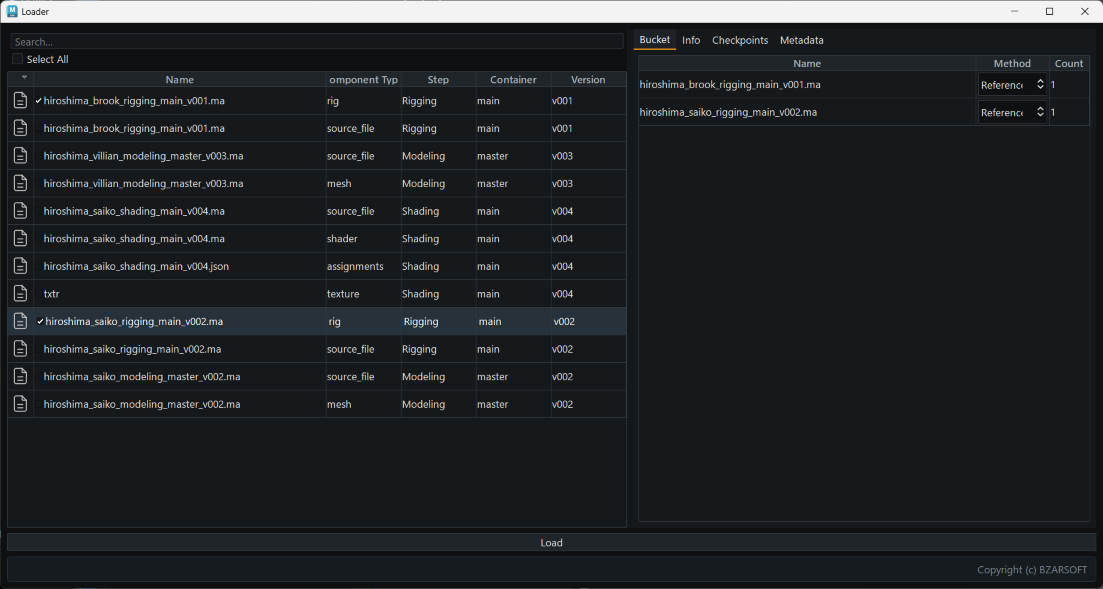Click 'Rigging' step in brook source_file row
This screenshot has width=1103, height=589.
click(x=419, y=128)
